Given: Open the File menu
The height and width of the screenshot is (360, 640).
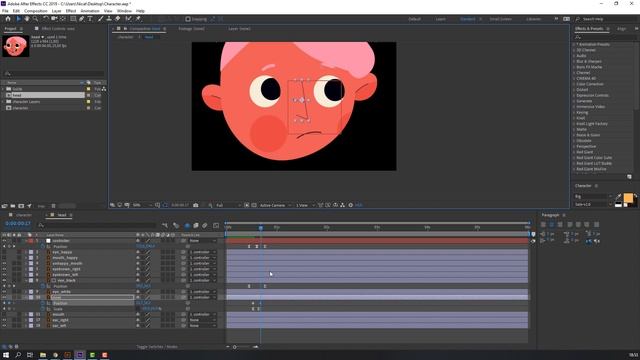Looking at the screenshot, I should click(5, 11).
